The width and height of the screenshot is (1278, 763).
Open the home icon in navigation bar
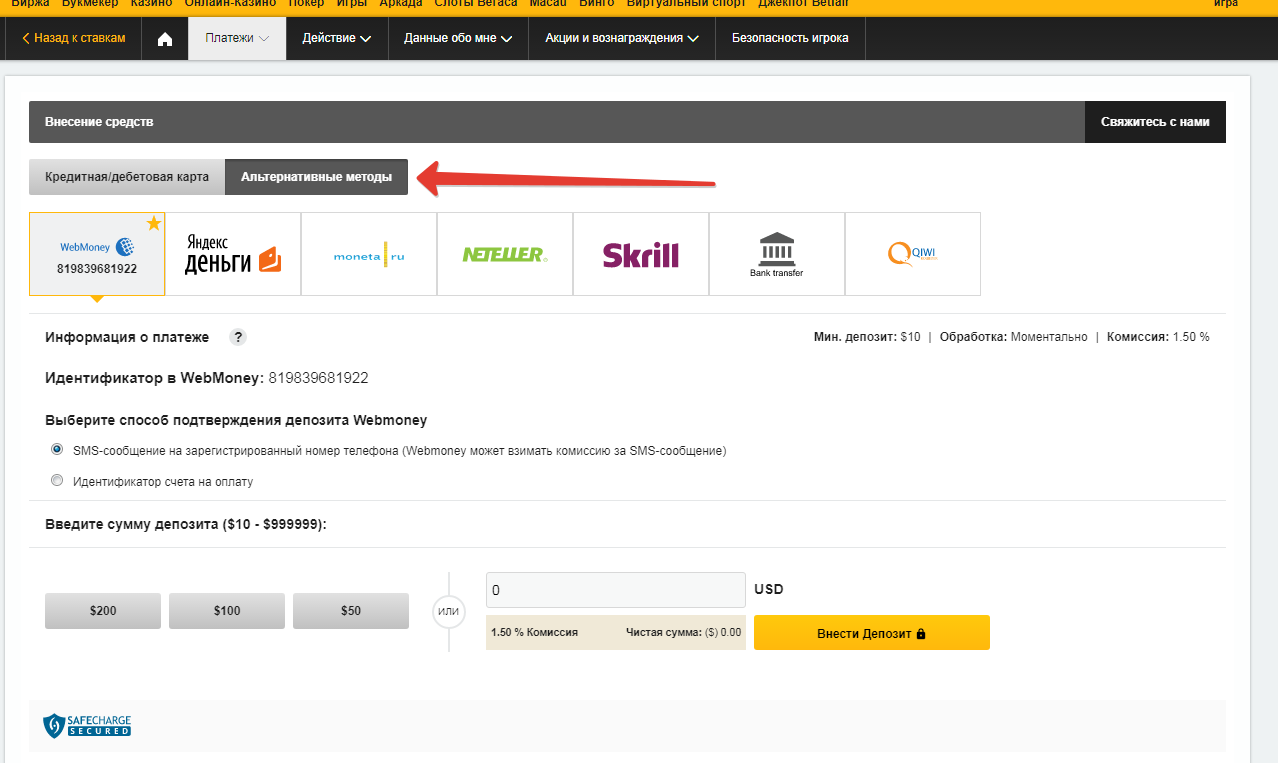pyautogui.click(x=165, y=38)
